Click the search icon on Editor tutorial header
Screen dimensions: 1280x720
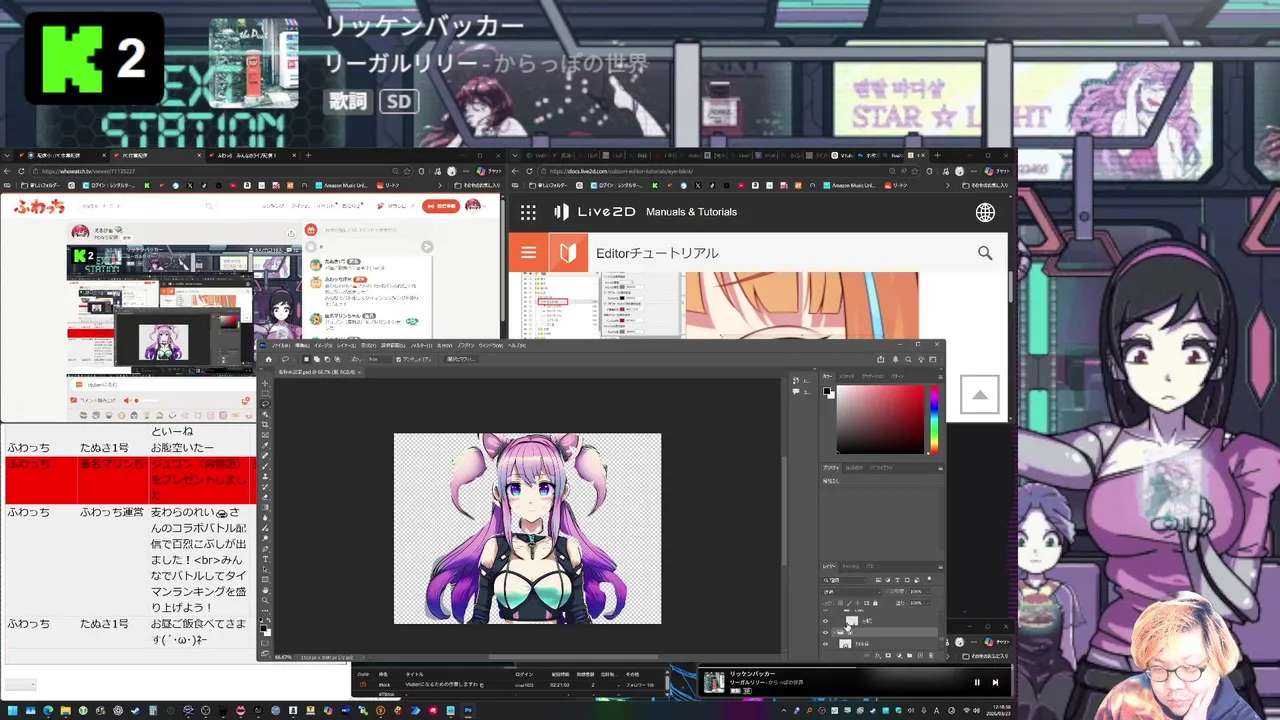pos(985,253)
